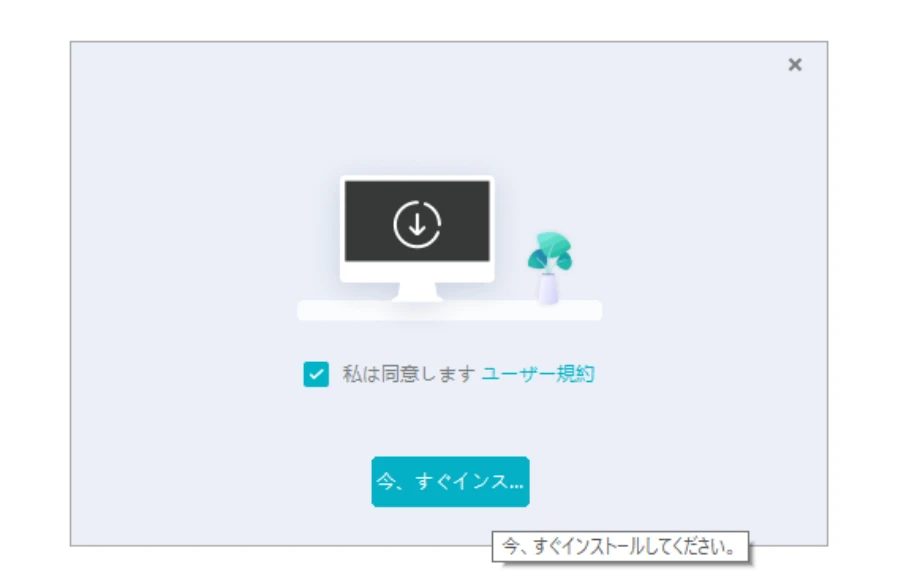Click the 私は同意します label text
The height and width of the screenshot is (586, 900).
click(x=408, y=375)
